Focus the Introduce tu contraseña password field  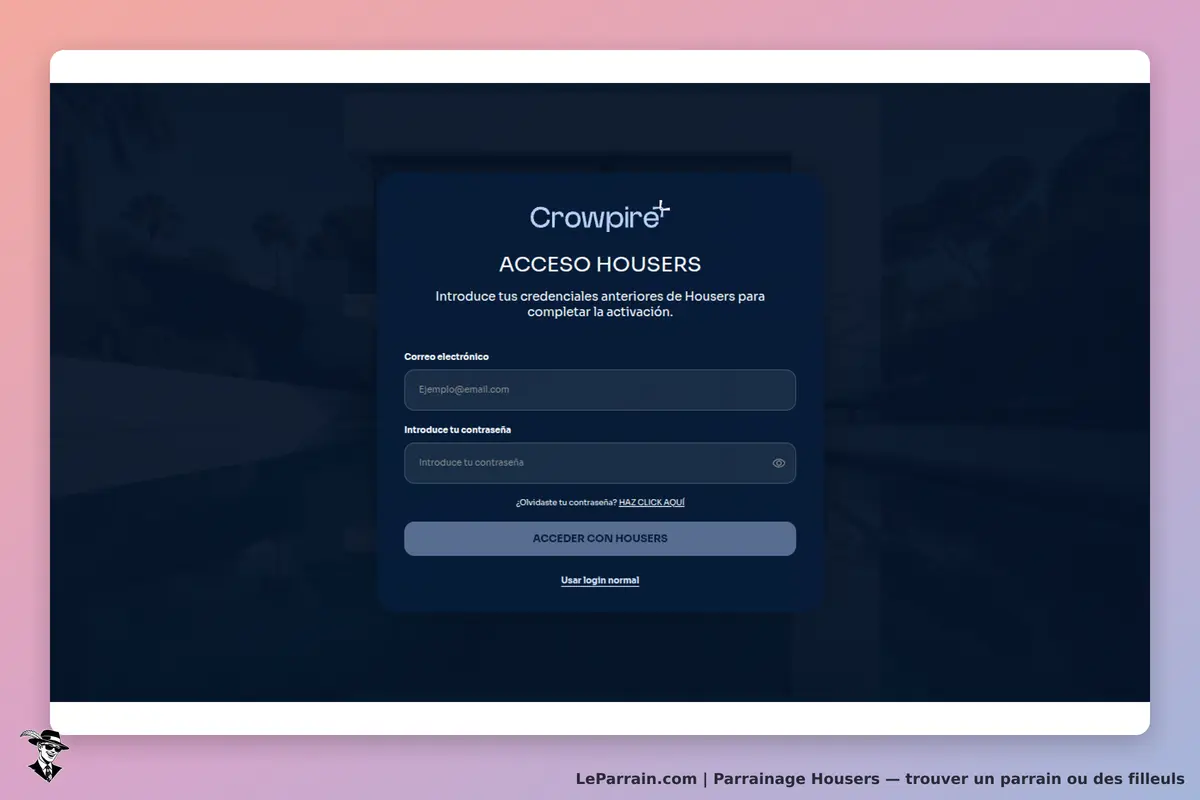[600, 463]
